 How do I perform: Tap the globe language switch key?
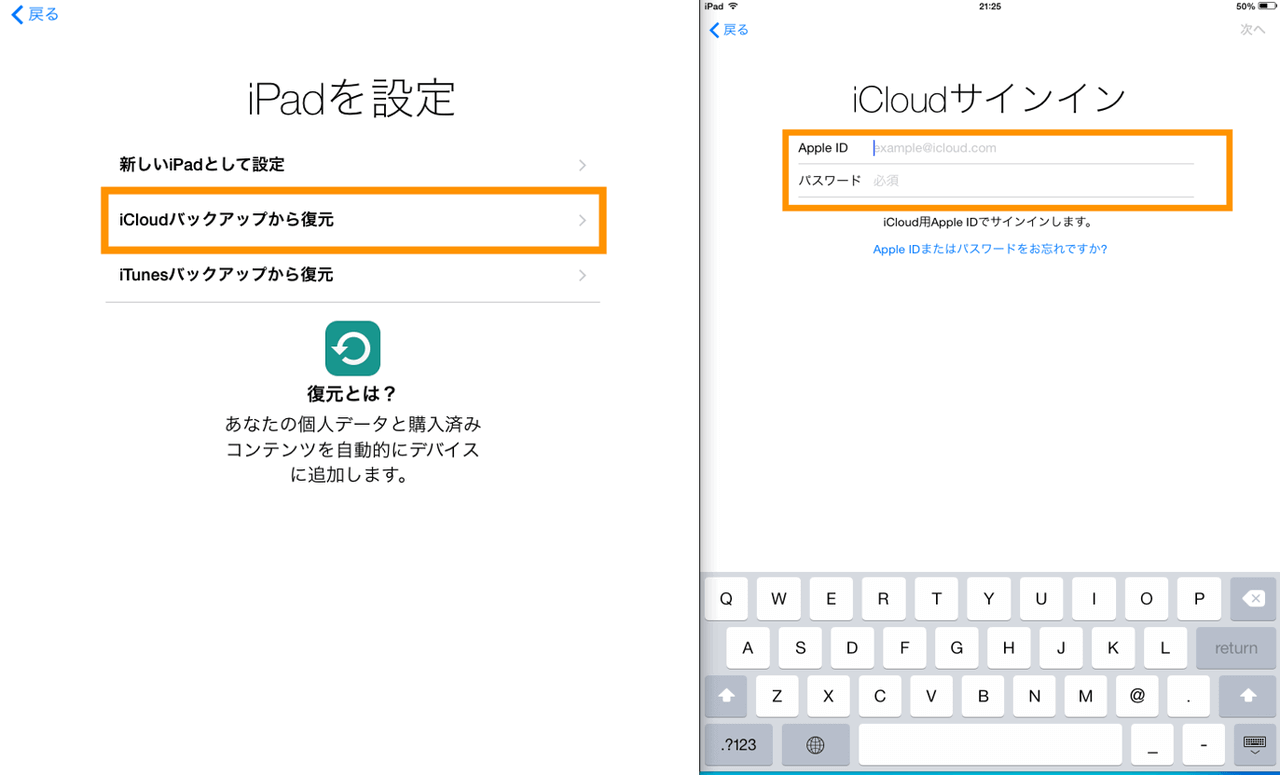[816, 745]
